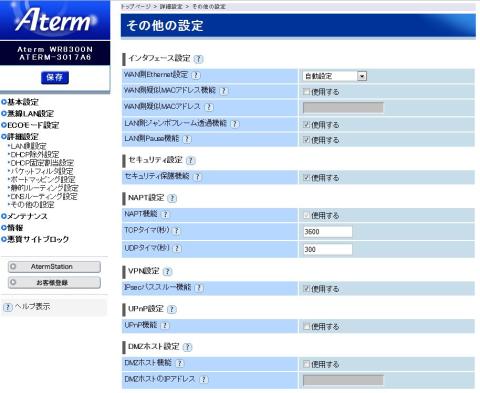The image size is (480, 393).
Task: Open AtermStation button
Action: 54,267
